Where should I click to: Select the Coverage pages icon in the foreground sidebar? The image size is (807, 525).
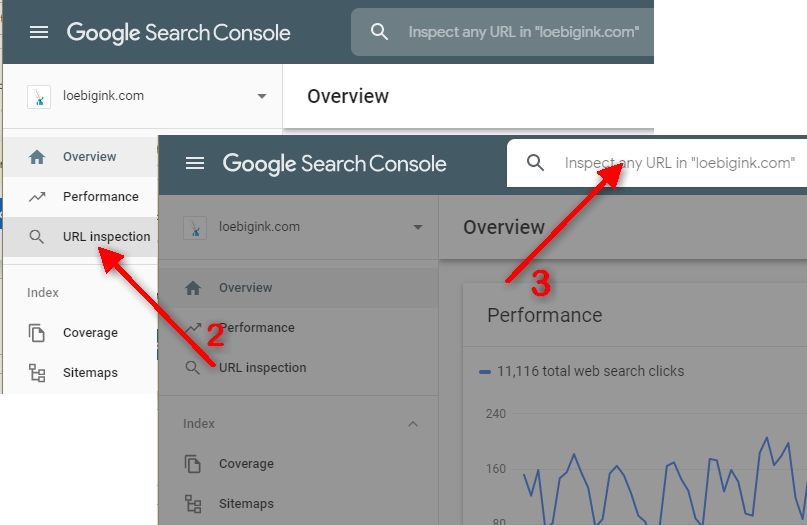[193, 464]
